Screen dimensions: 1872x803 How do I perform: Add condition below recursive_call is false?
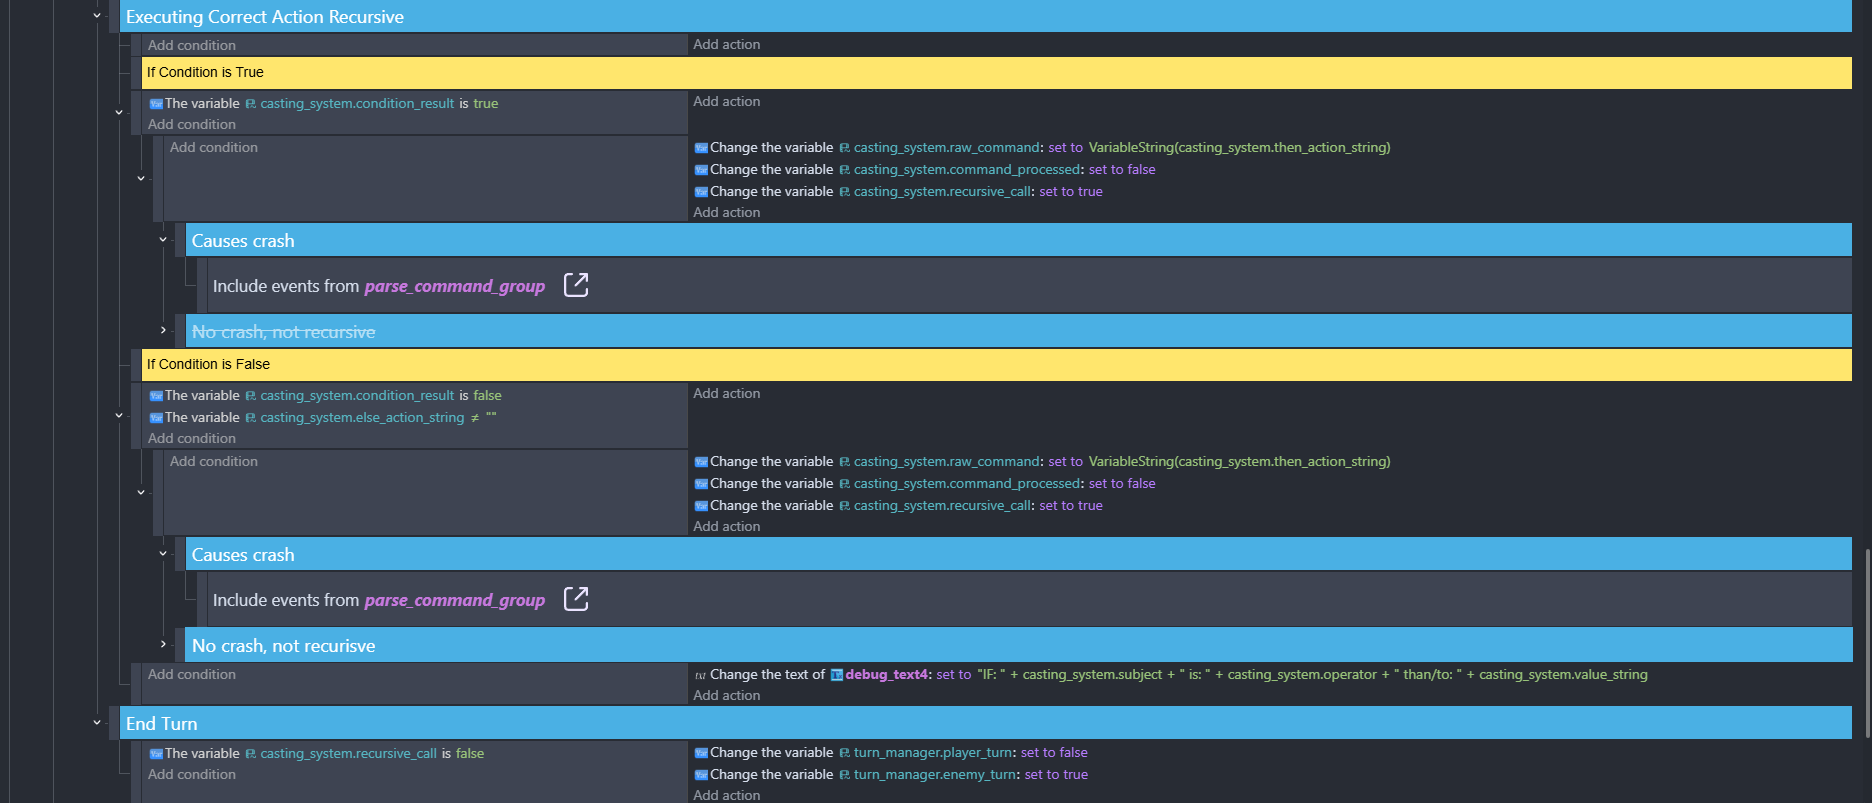pos(192,775)
